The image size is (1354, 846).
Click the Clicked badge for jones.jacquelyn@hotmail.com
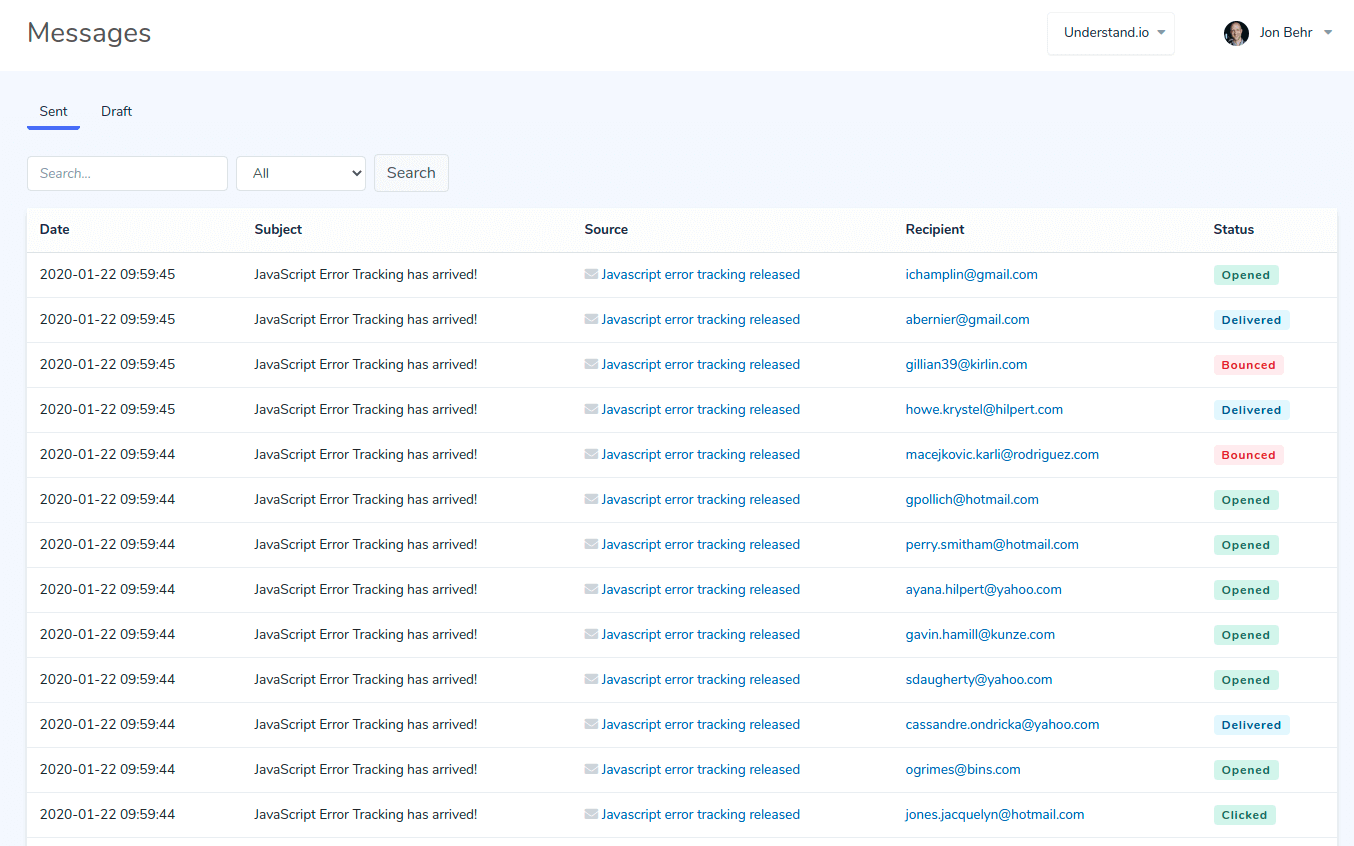click(x=1244, y=815)
